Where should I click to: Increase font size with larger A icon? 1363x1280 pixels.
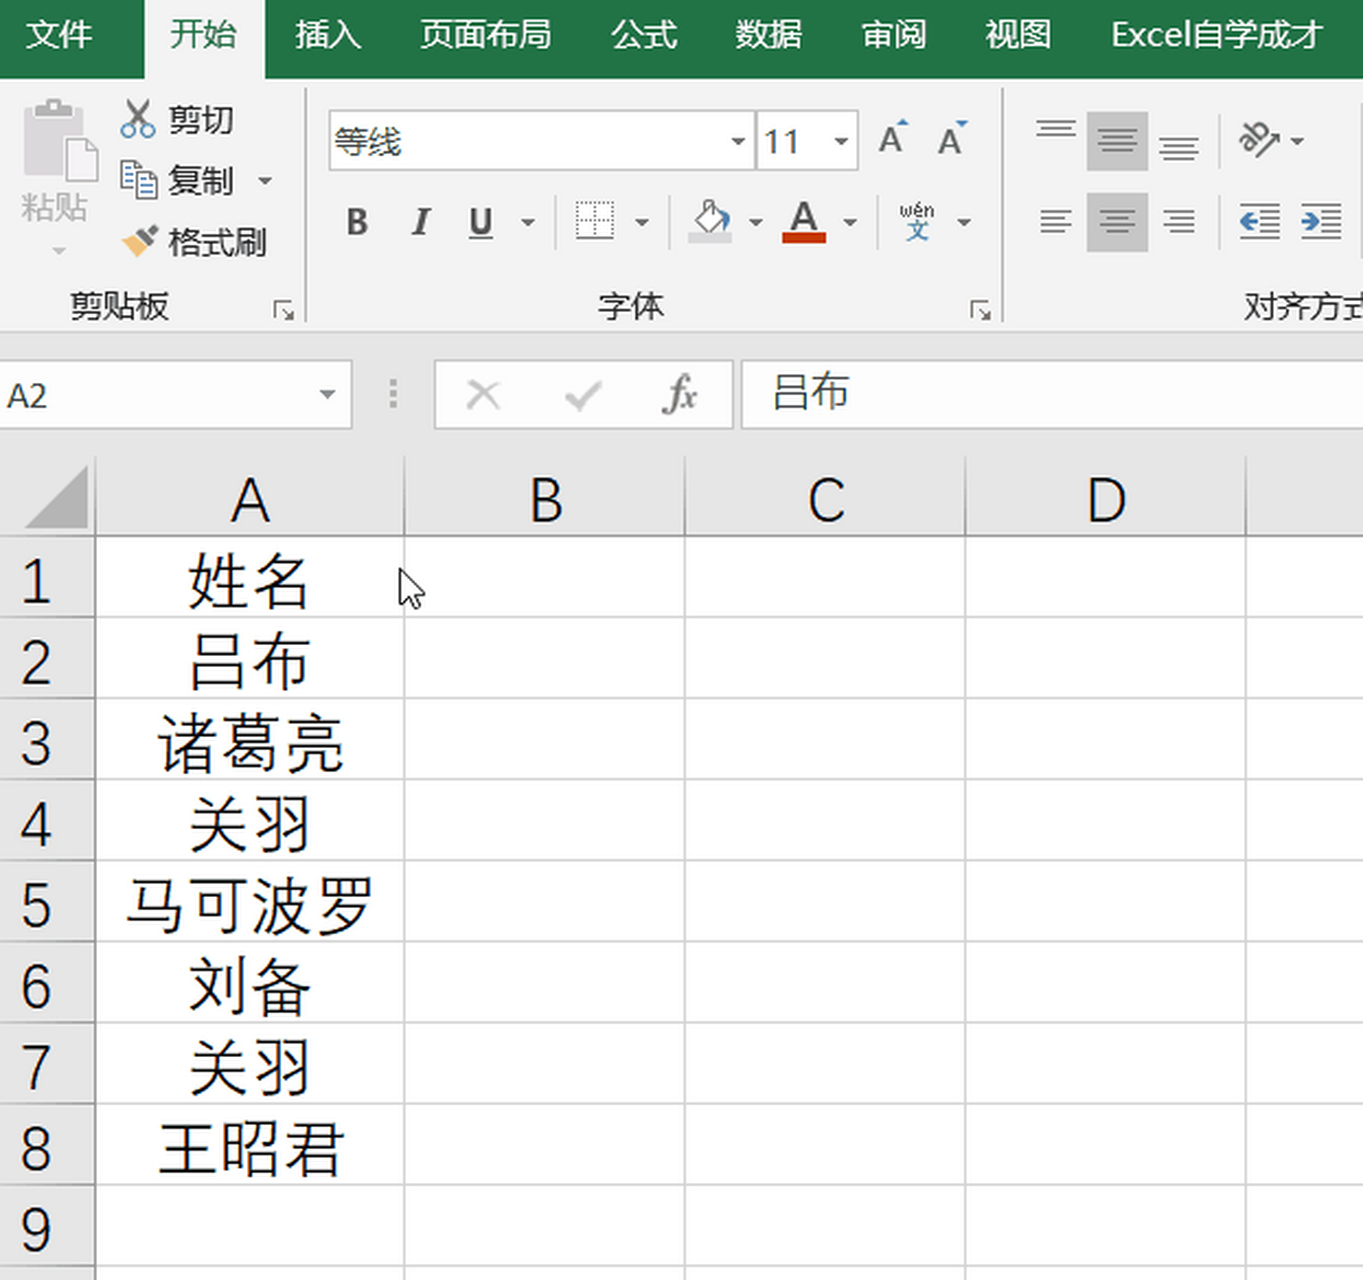click(x=892, y=139)
